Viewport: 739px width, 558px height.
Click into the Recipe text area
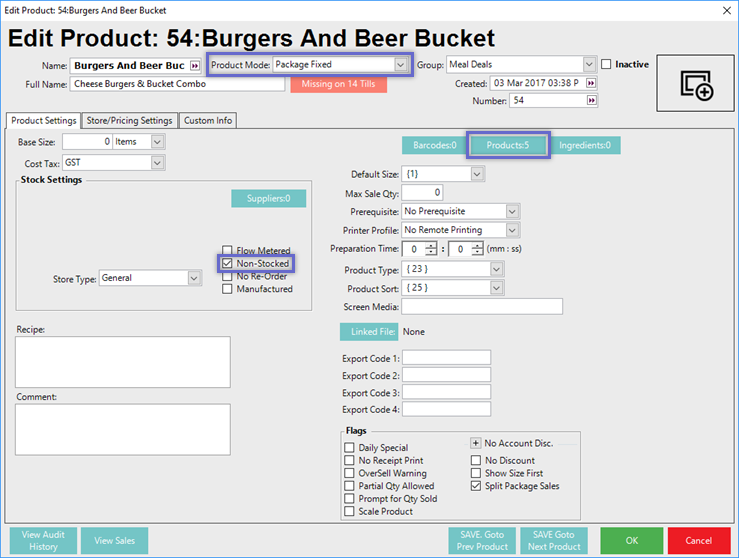coord(123,361)
